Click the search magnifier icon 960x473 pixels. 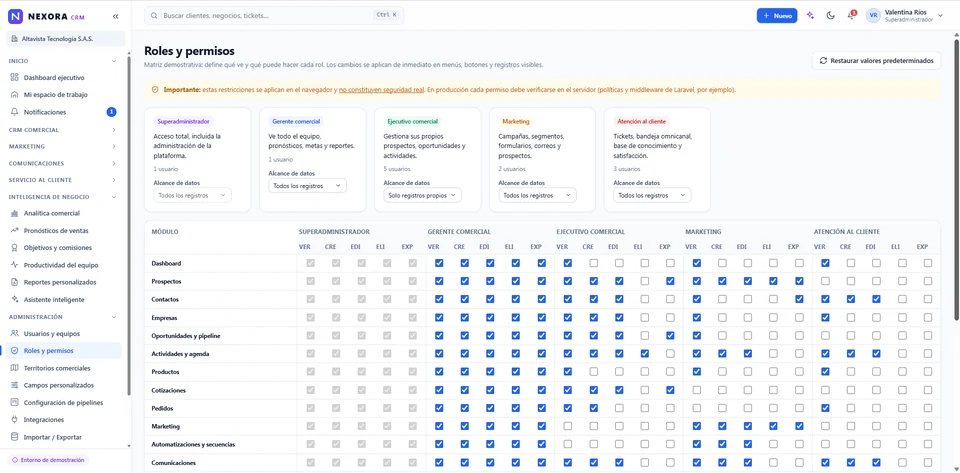pos(154,15)
